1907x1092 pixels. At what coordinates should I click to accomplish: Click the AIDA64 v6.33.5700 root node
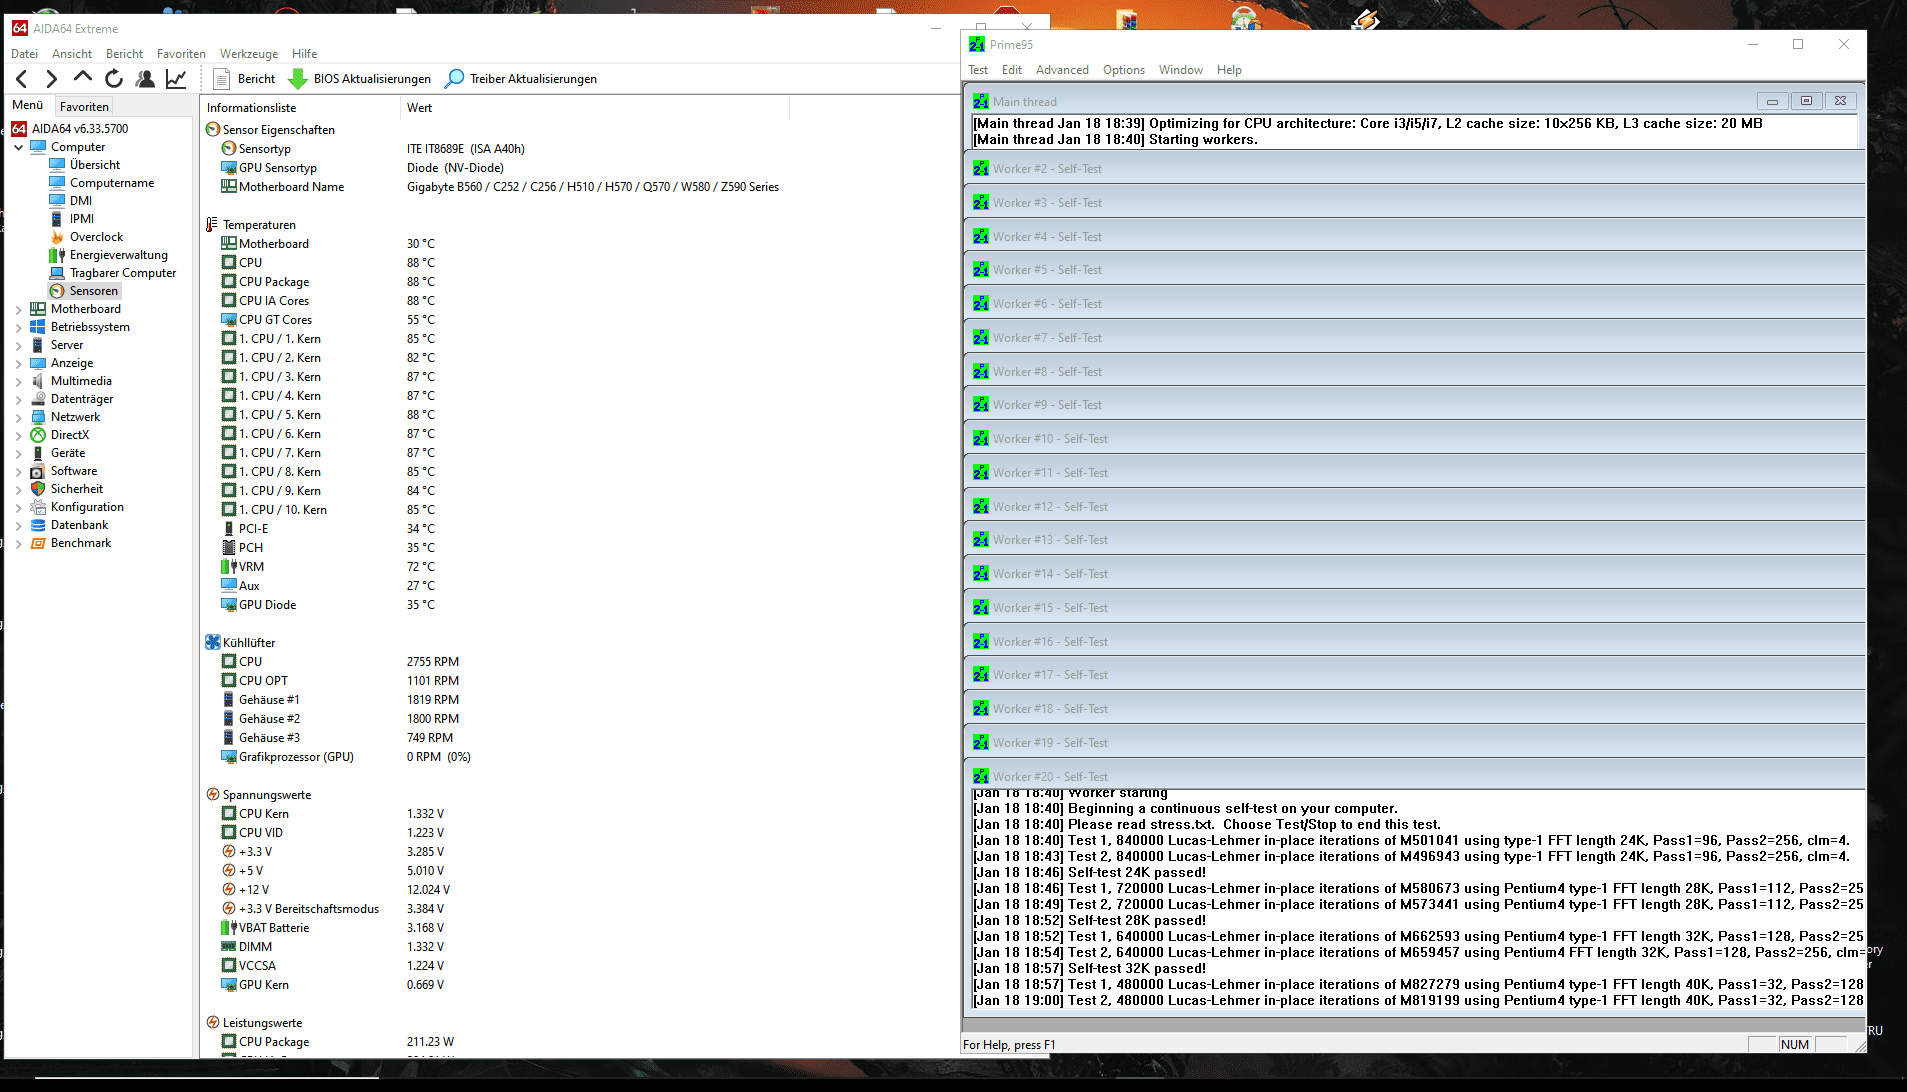point(70,129)
